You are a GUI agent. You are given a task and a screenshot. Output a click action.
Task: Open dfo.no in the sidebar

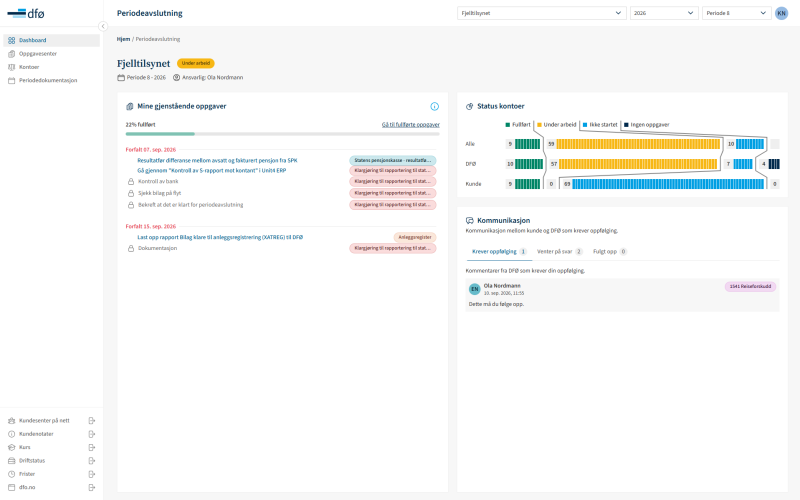pyautogui.click(x=27, y=487)
